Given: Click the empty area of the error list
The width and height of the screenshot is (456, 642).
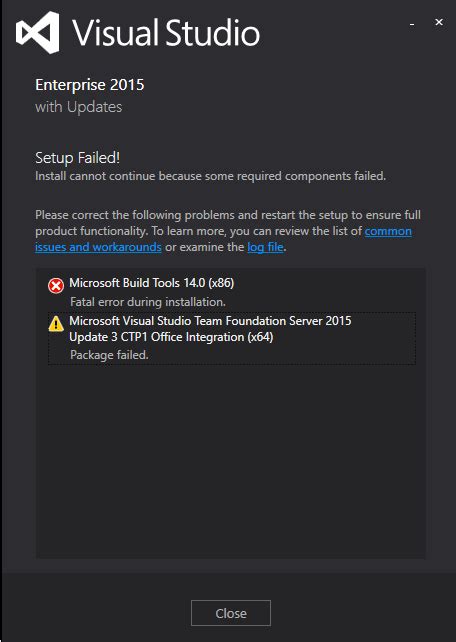Looking at the screenshot, I should point(231,459).
